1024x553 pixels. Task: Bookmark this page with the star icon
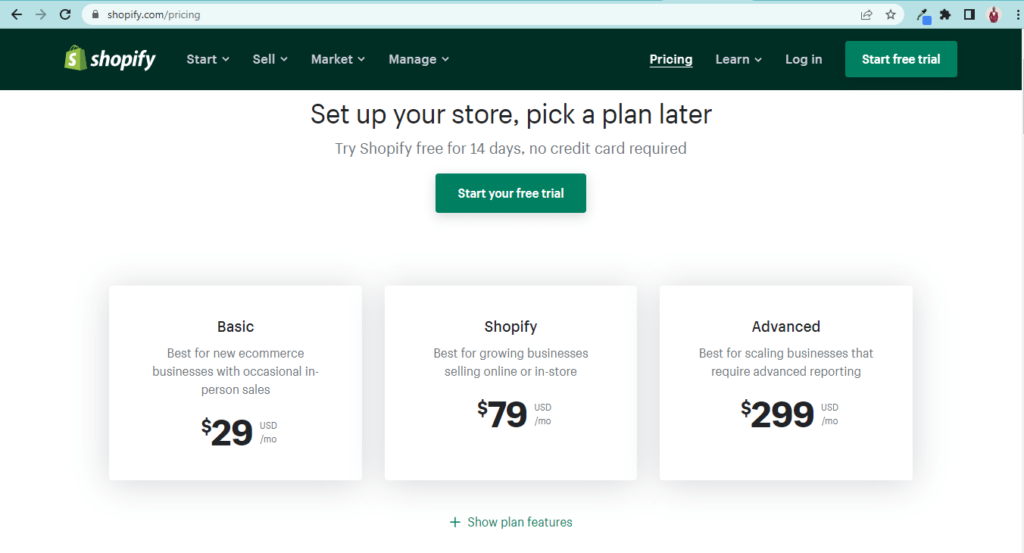pos(890,14)
